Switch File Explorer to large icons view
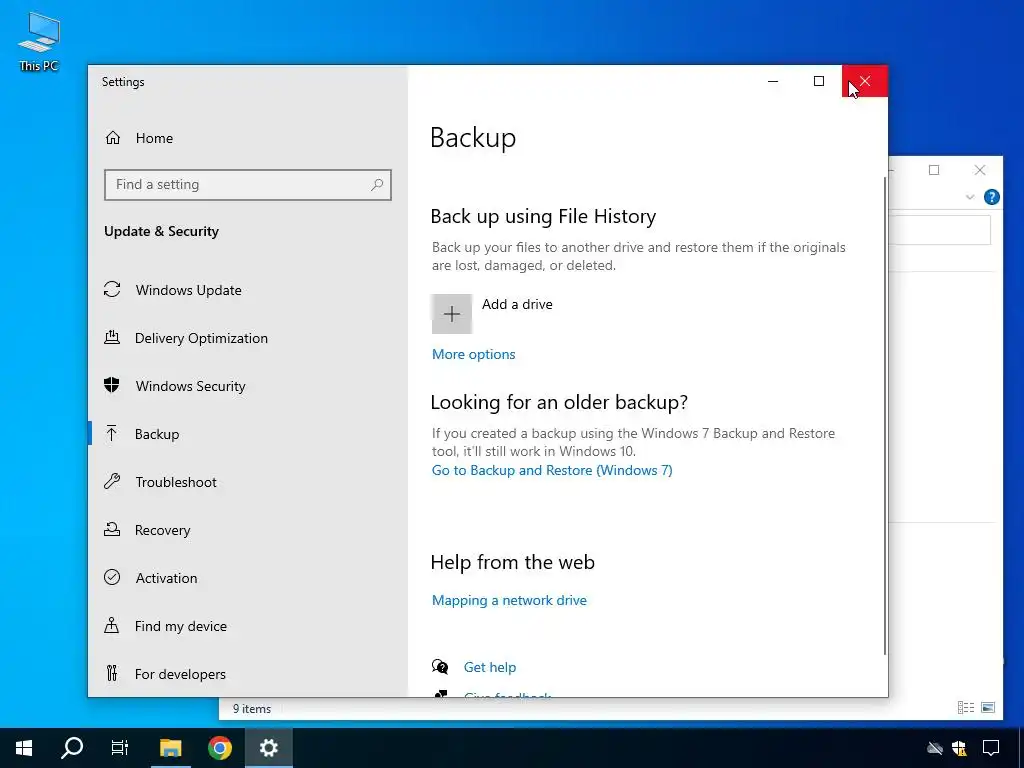This screenshot has height=768, width=1024. tap(988, 708)
